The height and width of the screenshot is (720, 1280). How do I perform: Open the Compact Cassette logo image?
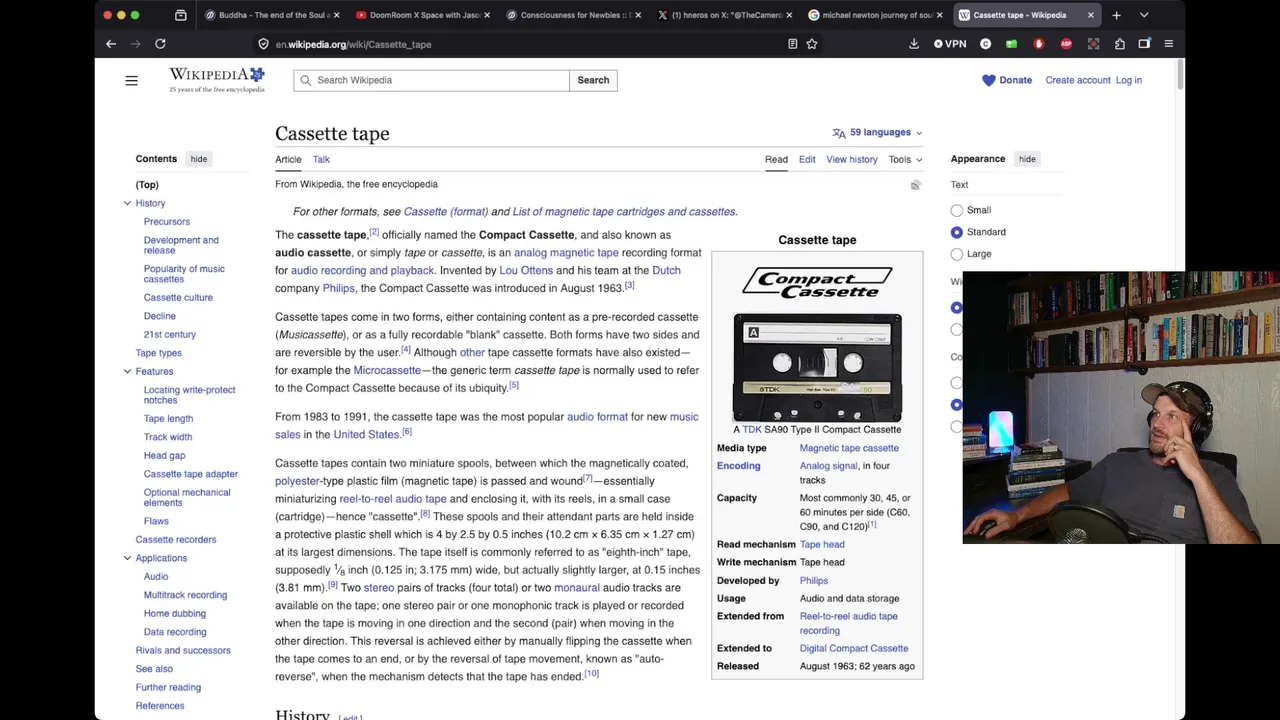(817, 281)
